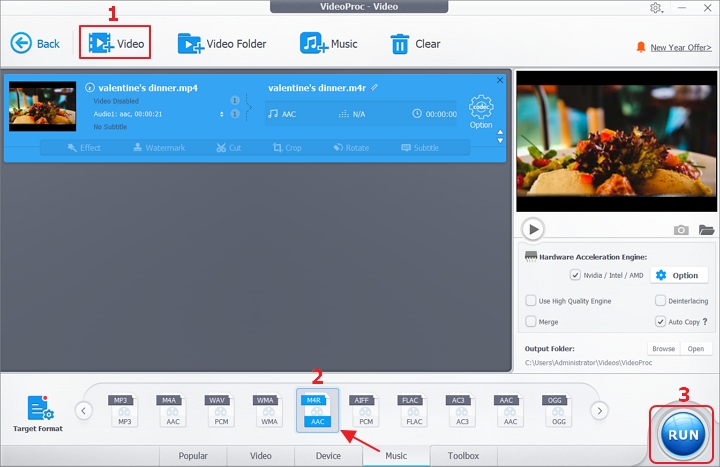Open codec Option for valentine's dinner
Viewport: 720px width, 467px height.
481,112
